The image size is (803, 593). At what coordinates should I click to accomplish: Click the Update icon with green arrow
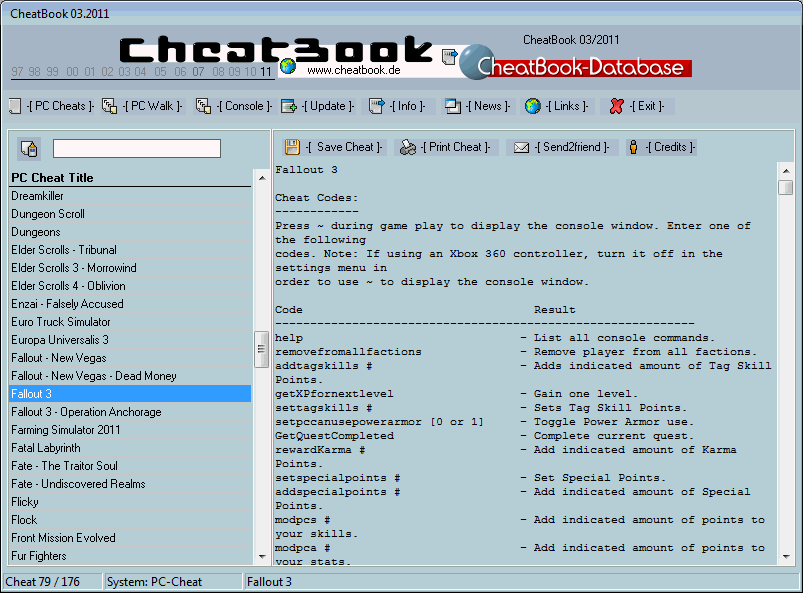point(289,106)
